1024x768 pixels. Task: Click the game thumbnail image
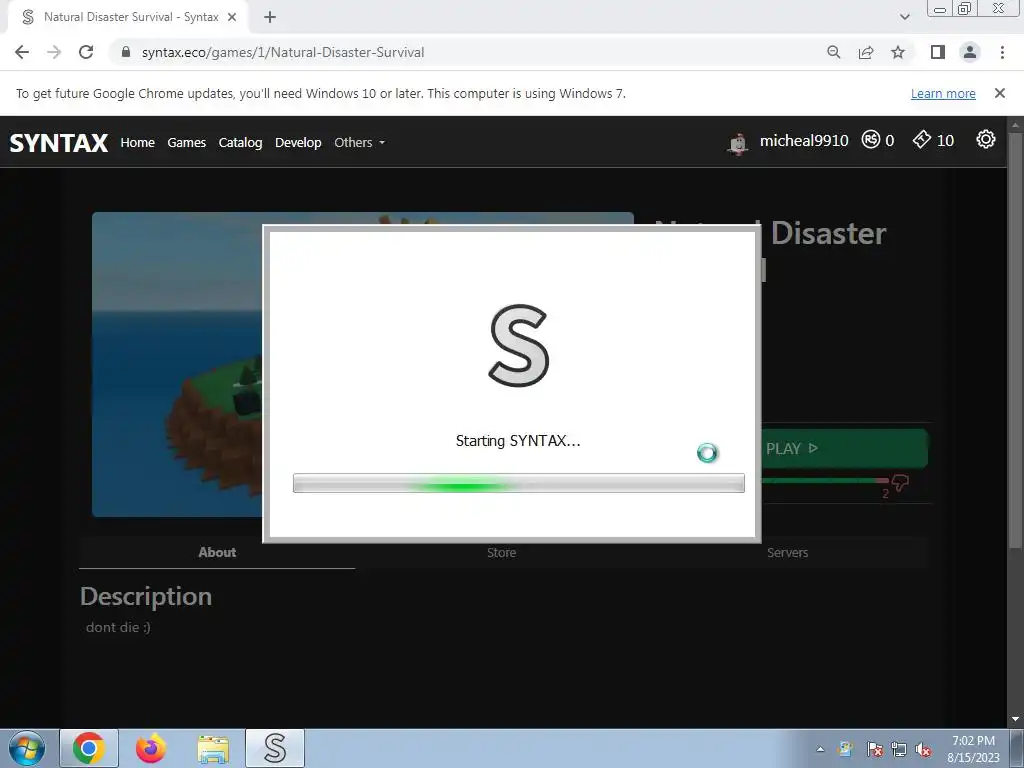177,364
